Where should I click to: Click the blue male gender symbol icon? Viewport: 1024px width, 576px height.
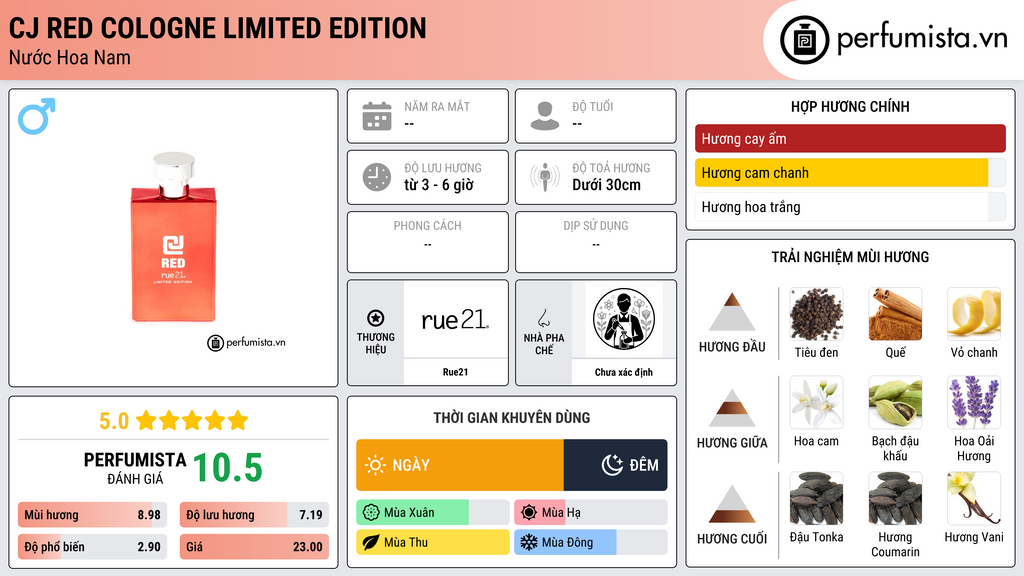click(x=37, y=116)
